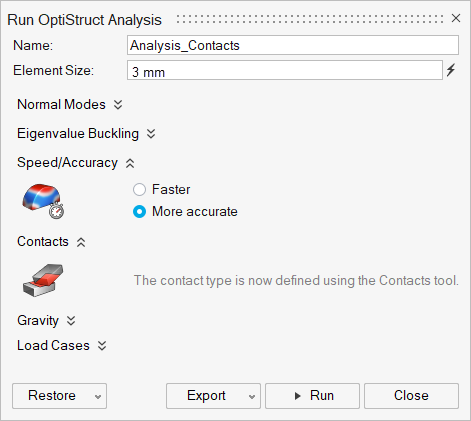The height and width of the screenshot is (421, 471).
Task: Expand the Normal Modes section
Action: pos(118,105)
